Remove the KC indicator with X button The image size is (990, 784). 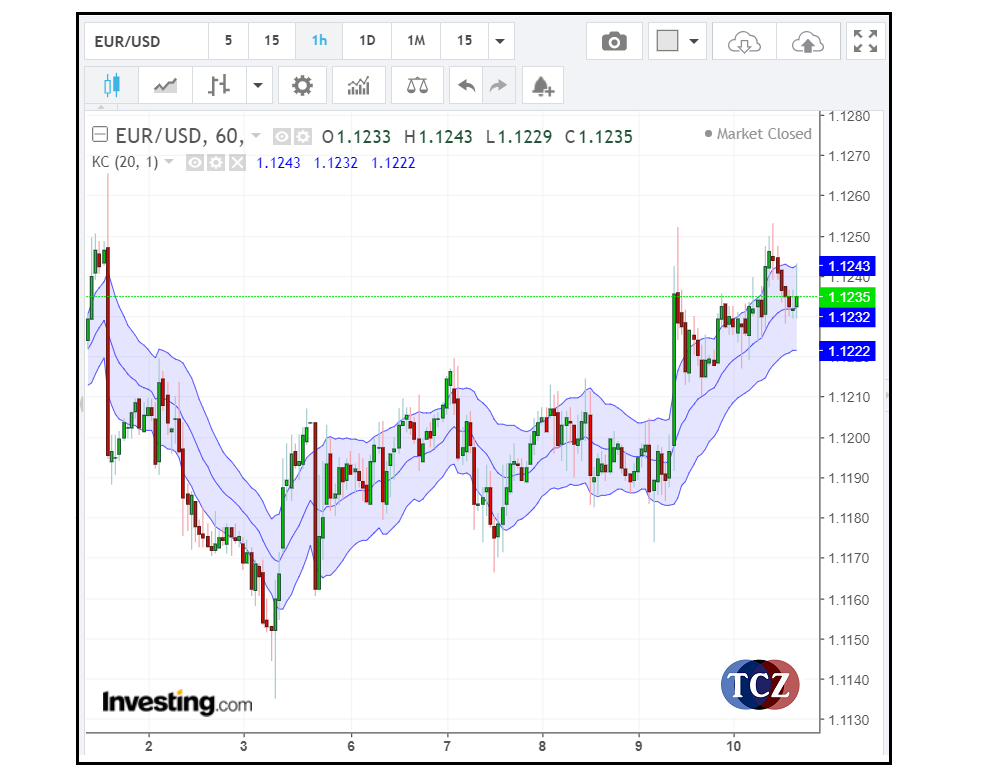click(x=237, y=162)
